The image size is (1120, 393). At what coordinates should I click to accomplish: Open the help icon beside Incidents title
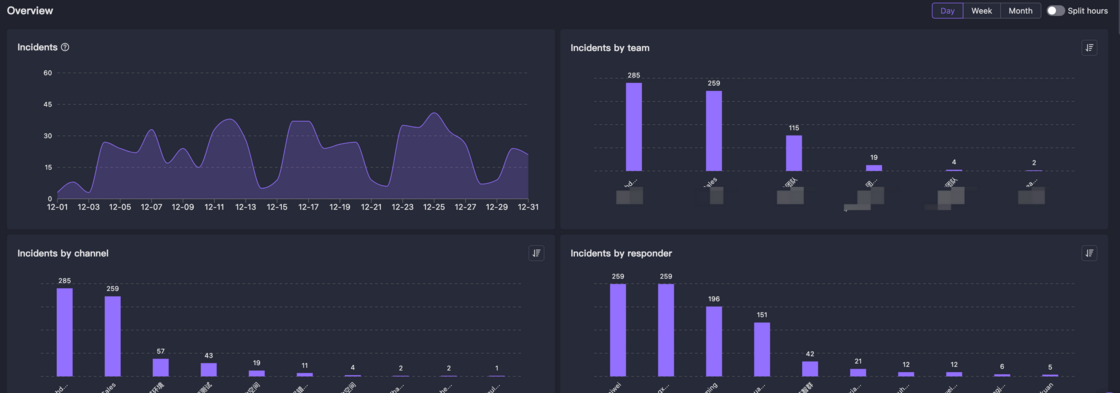(x=65, y=47)
